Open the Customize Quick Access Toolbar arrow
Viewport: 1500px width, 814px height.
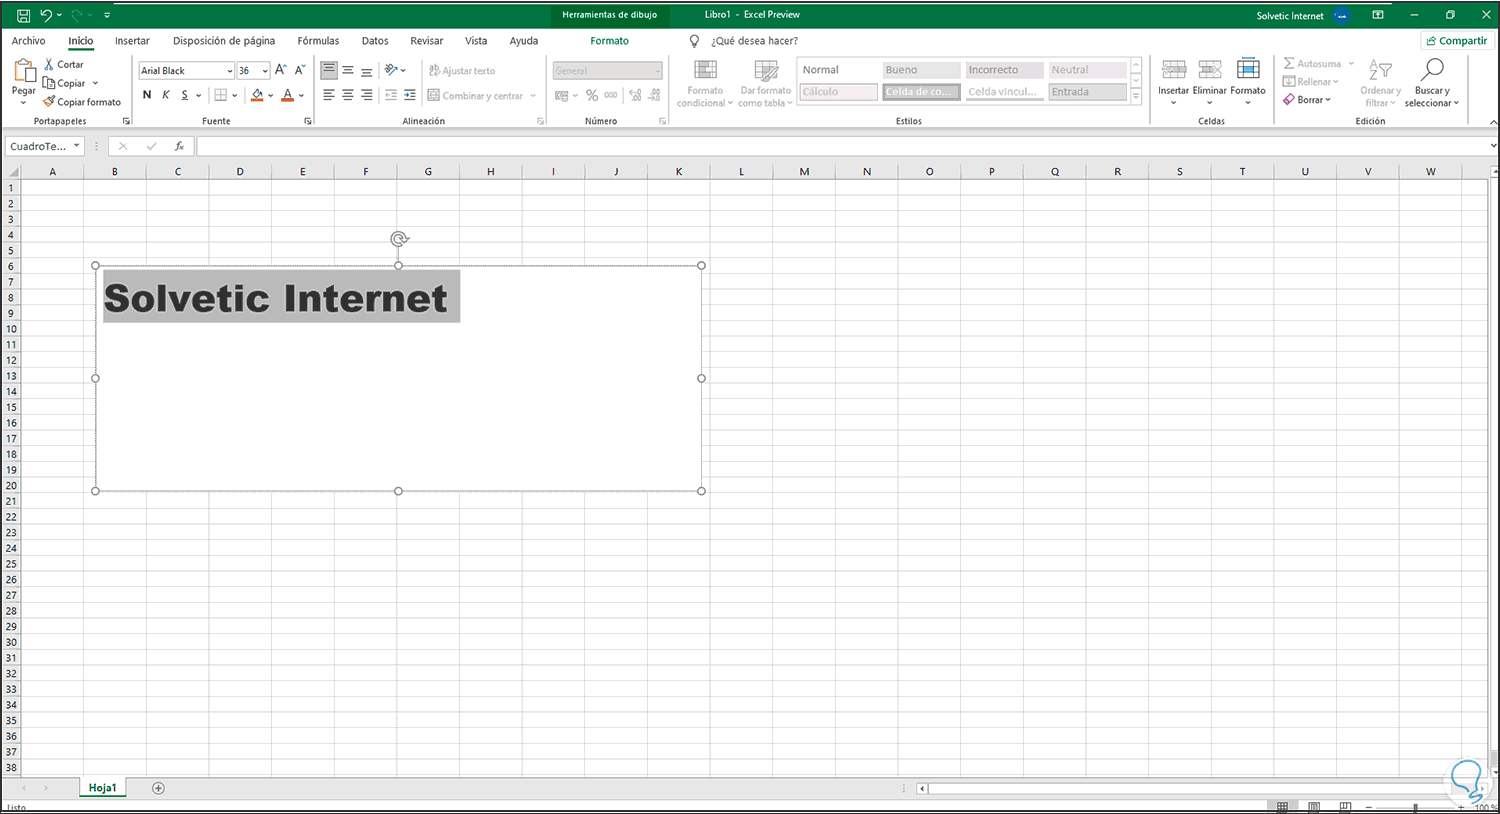(107, 15)
